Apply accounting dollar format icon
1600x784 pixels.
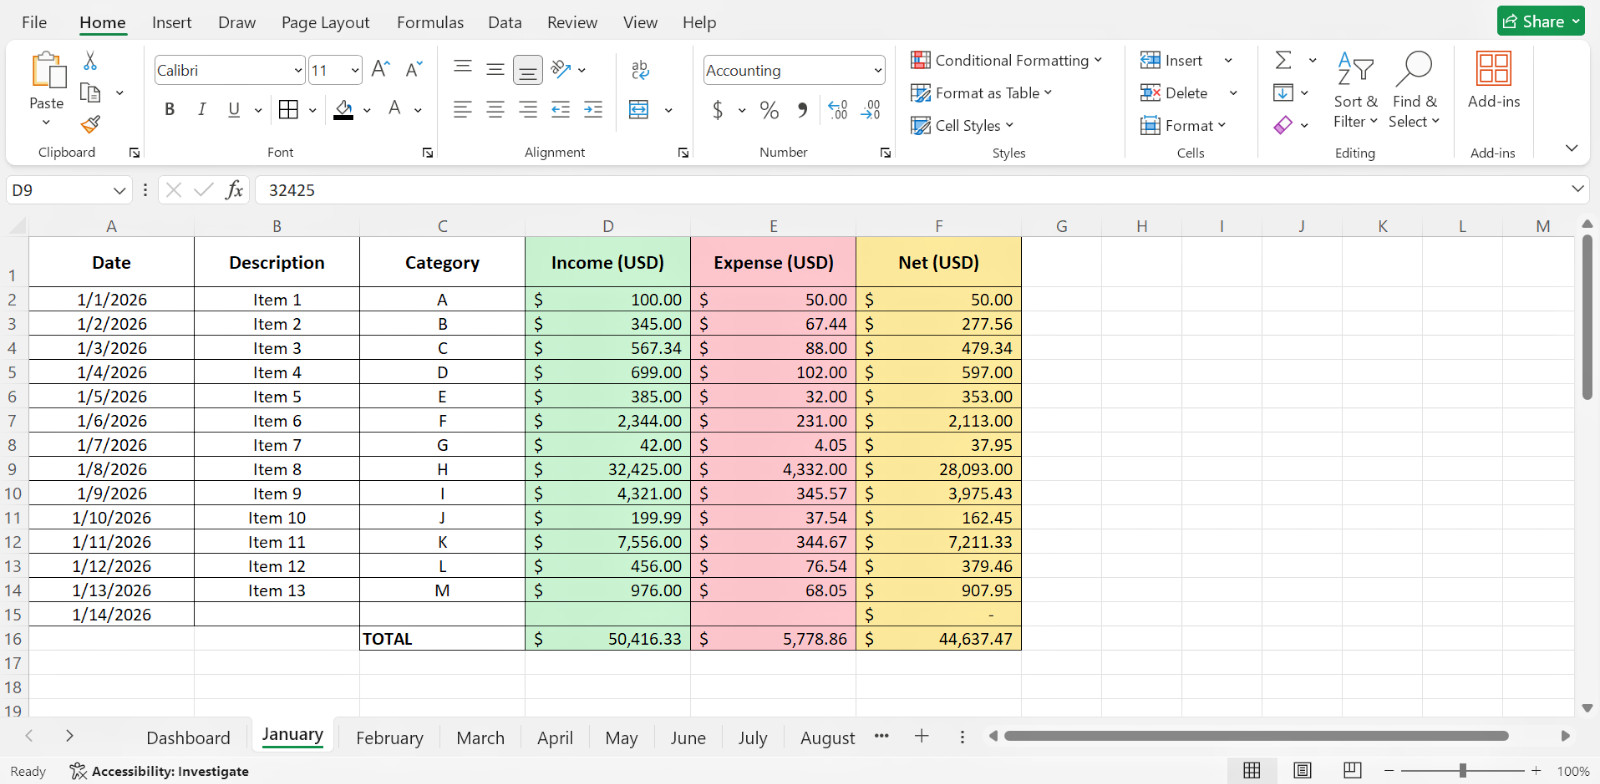coord(718,110)
